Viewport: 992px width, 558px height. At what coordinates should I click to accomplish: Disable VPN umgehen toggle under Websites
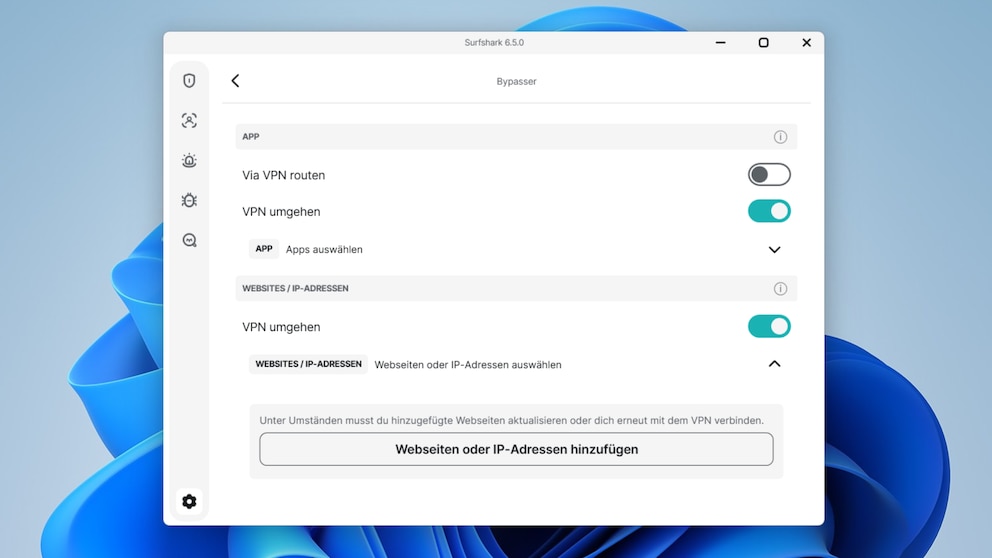[769, 326]
